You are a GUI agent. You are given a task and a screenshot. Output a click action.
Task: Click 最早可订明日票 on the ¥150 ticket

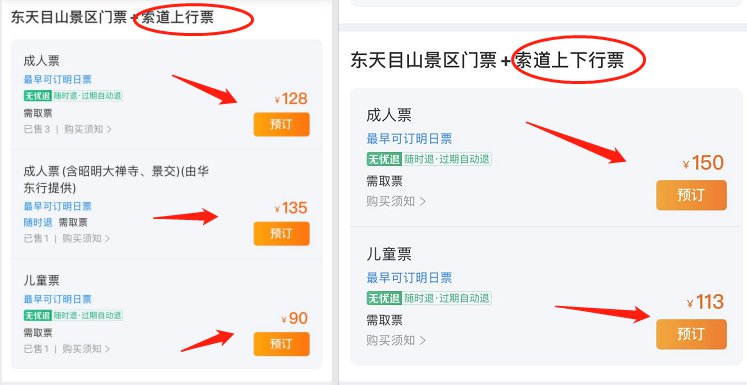pyautogui.click(x=409, y=139)
